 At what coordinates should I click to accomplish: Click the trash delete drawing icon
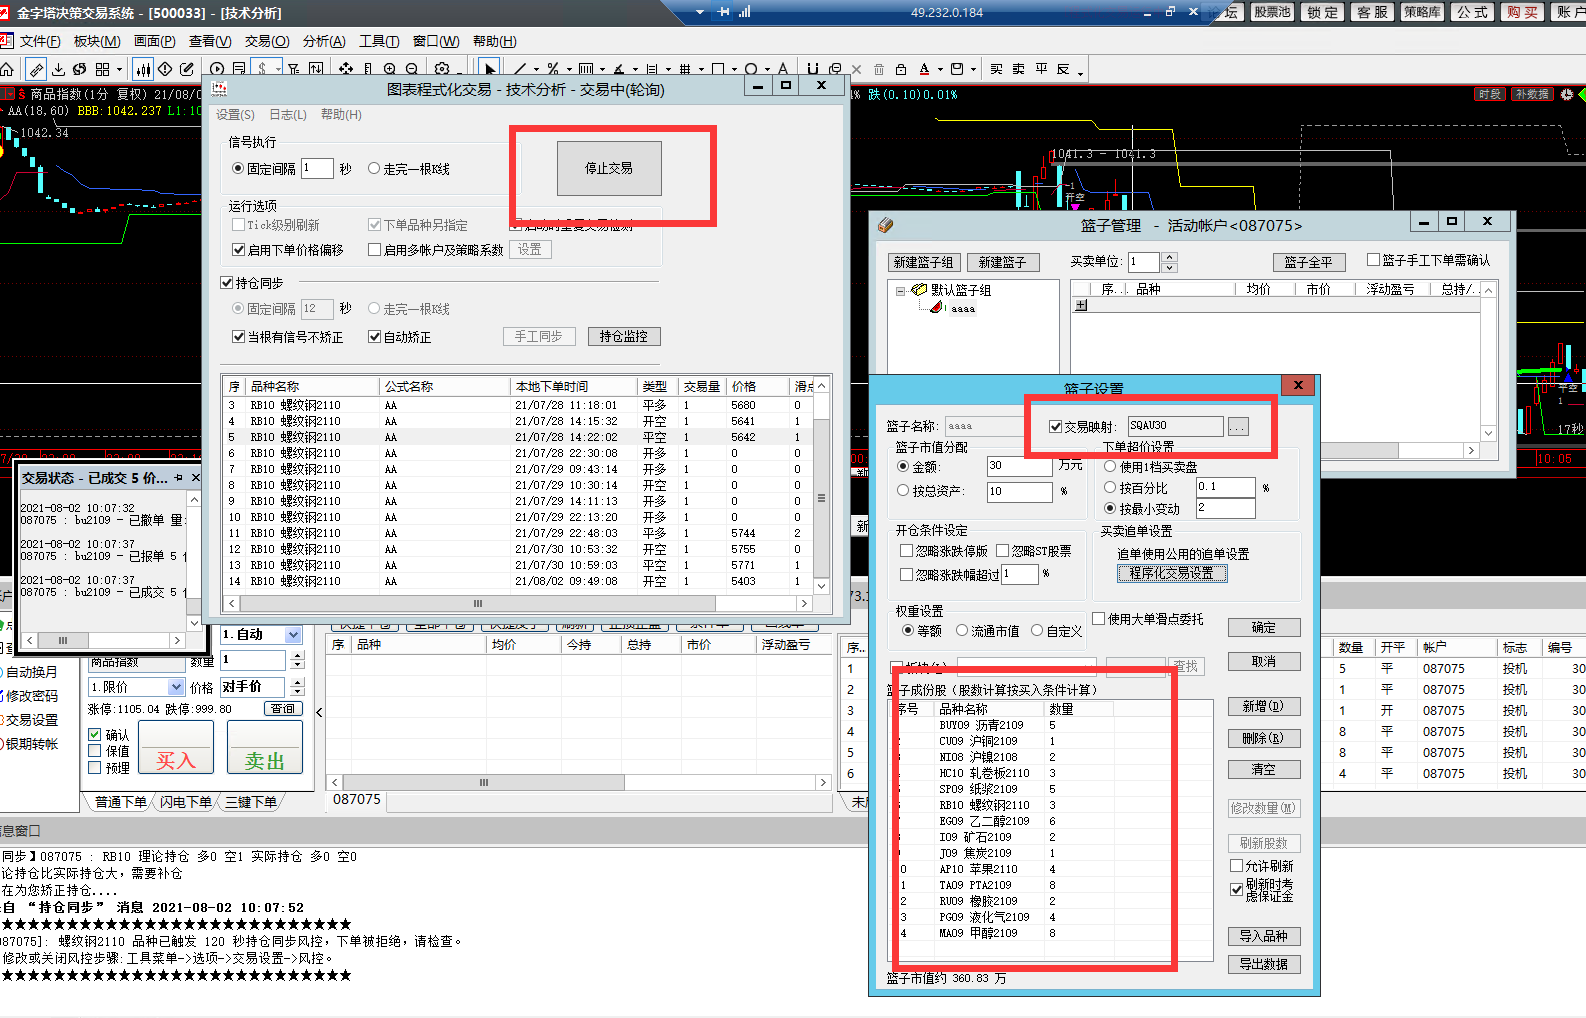pyautogui.click(x=879, y=69)
